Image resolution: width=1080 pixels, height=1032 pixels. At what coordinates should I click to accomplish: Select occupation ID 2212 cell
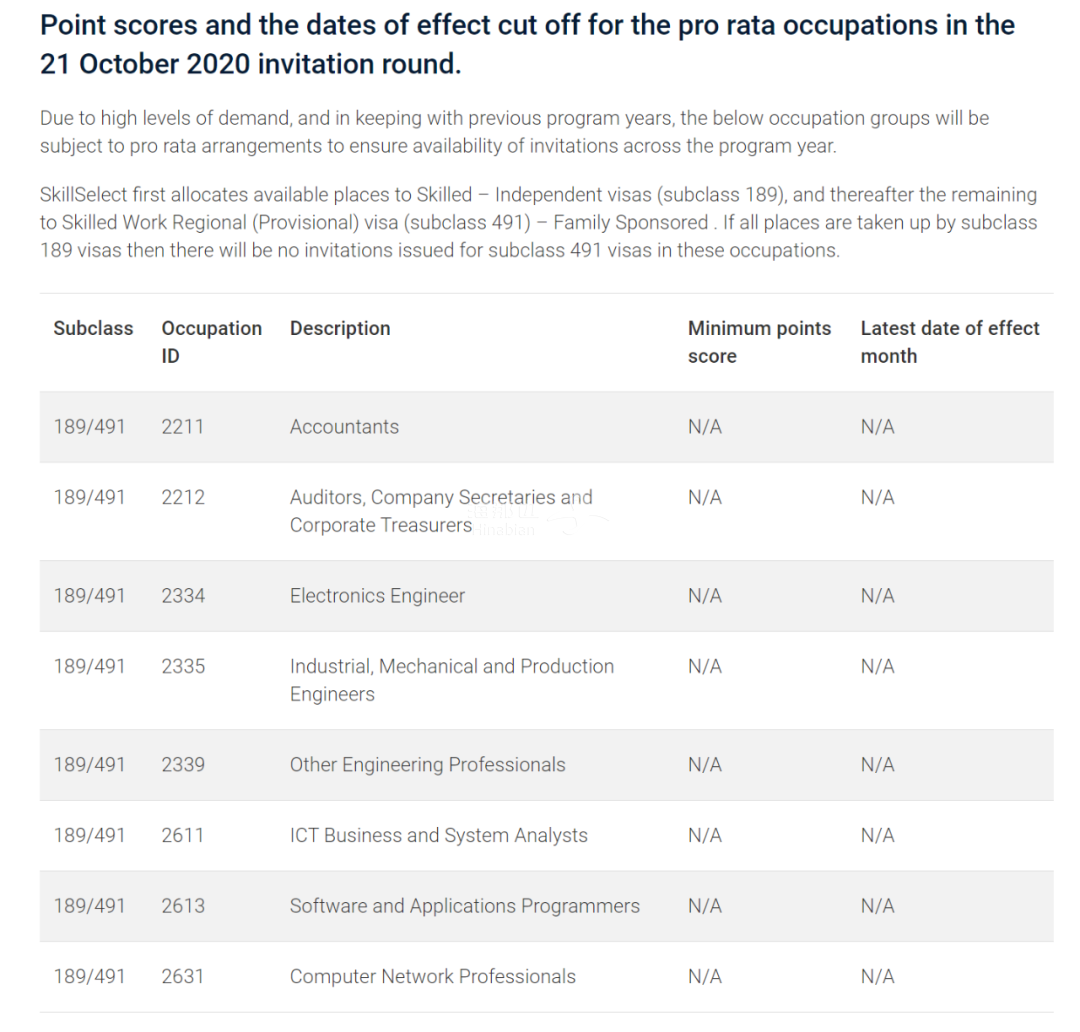coord(183,497)
